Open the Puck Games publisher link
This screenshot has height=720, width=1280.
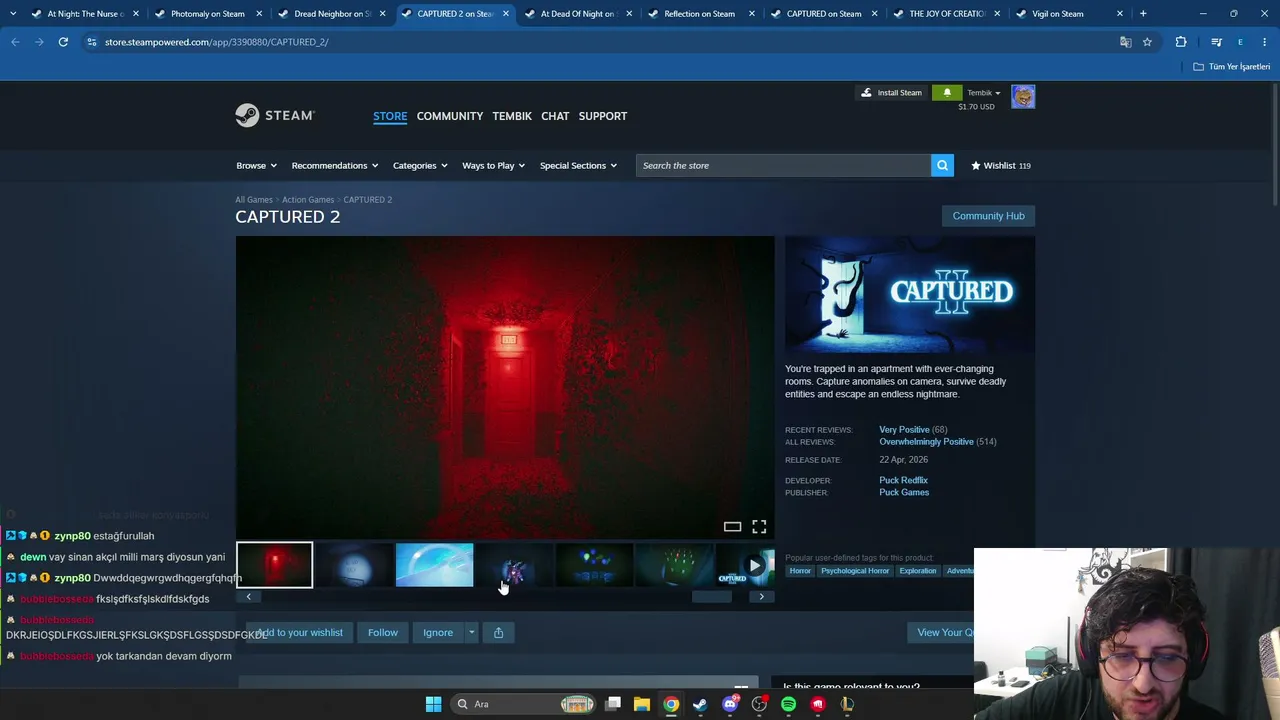[904, 492]
